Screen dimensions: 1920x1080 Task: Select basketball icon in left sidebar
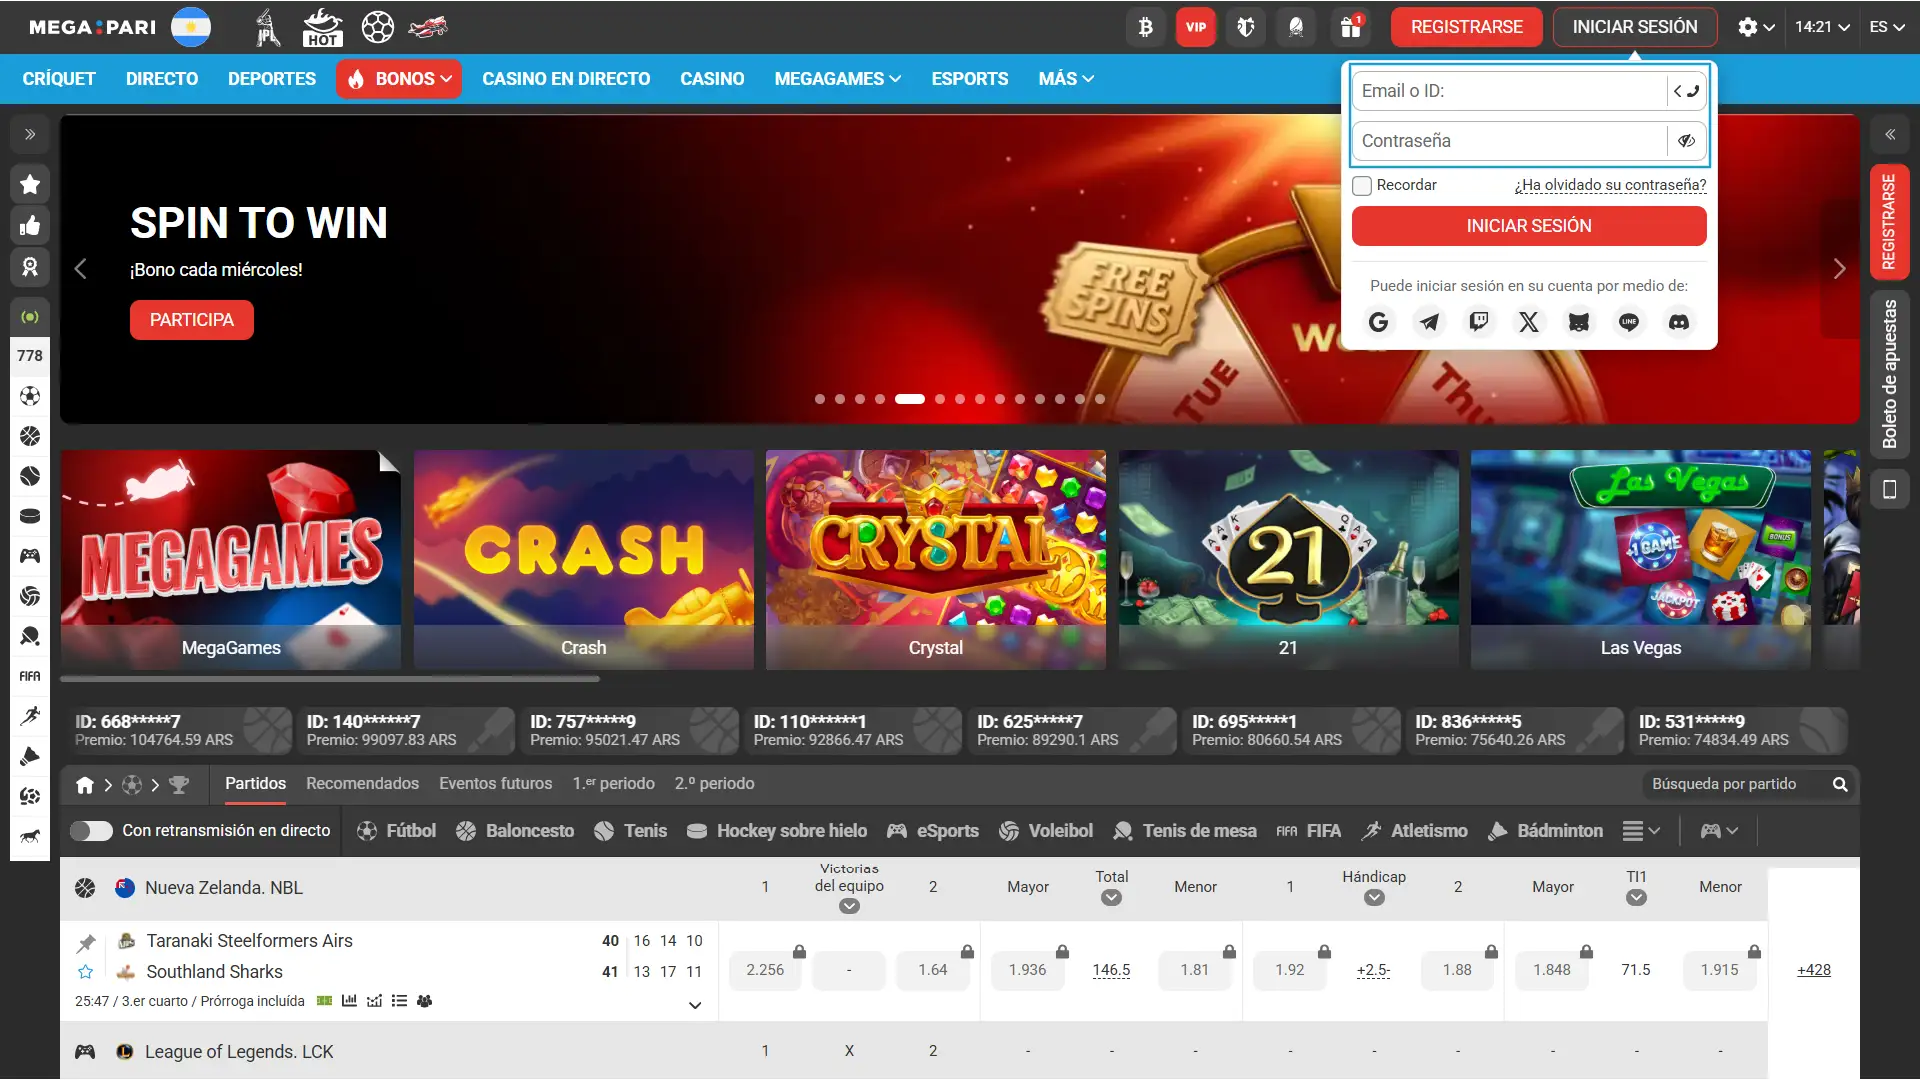coord(30,436)
